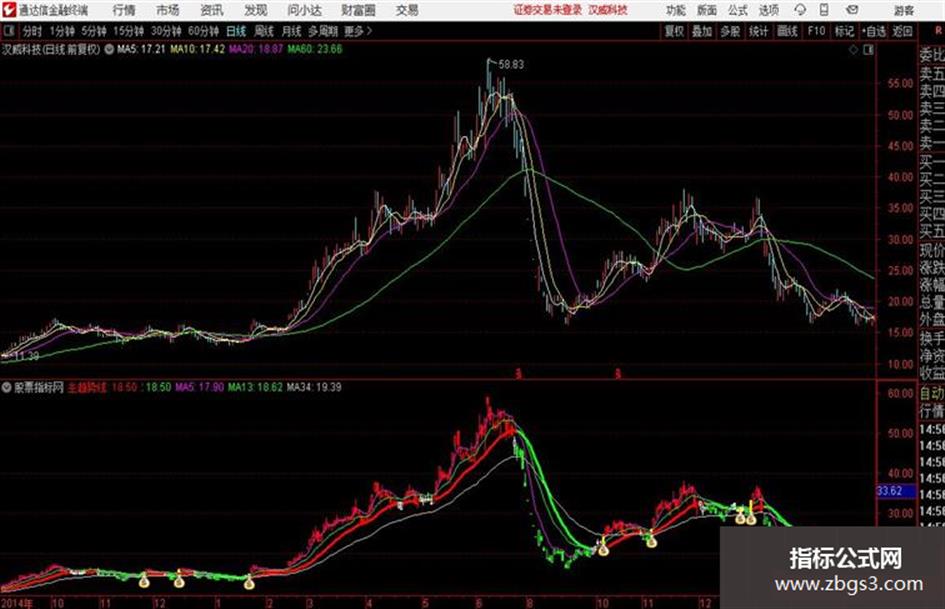Viewport: 945px width, 609px height.
Task: Open the 行情 menu
Action: click(x=124, y=10)
